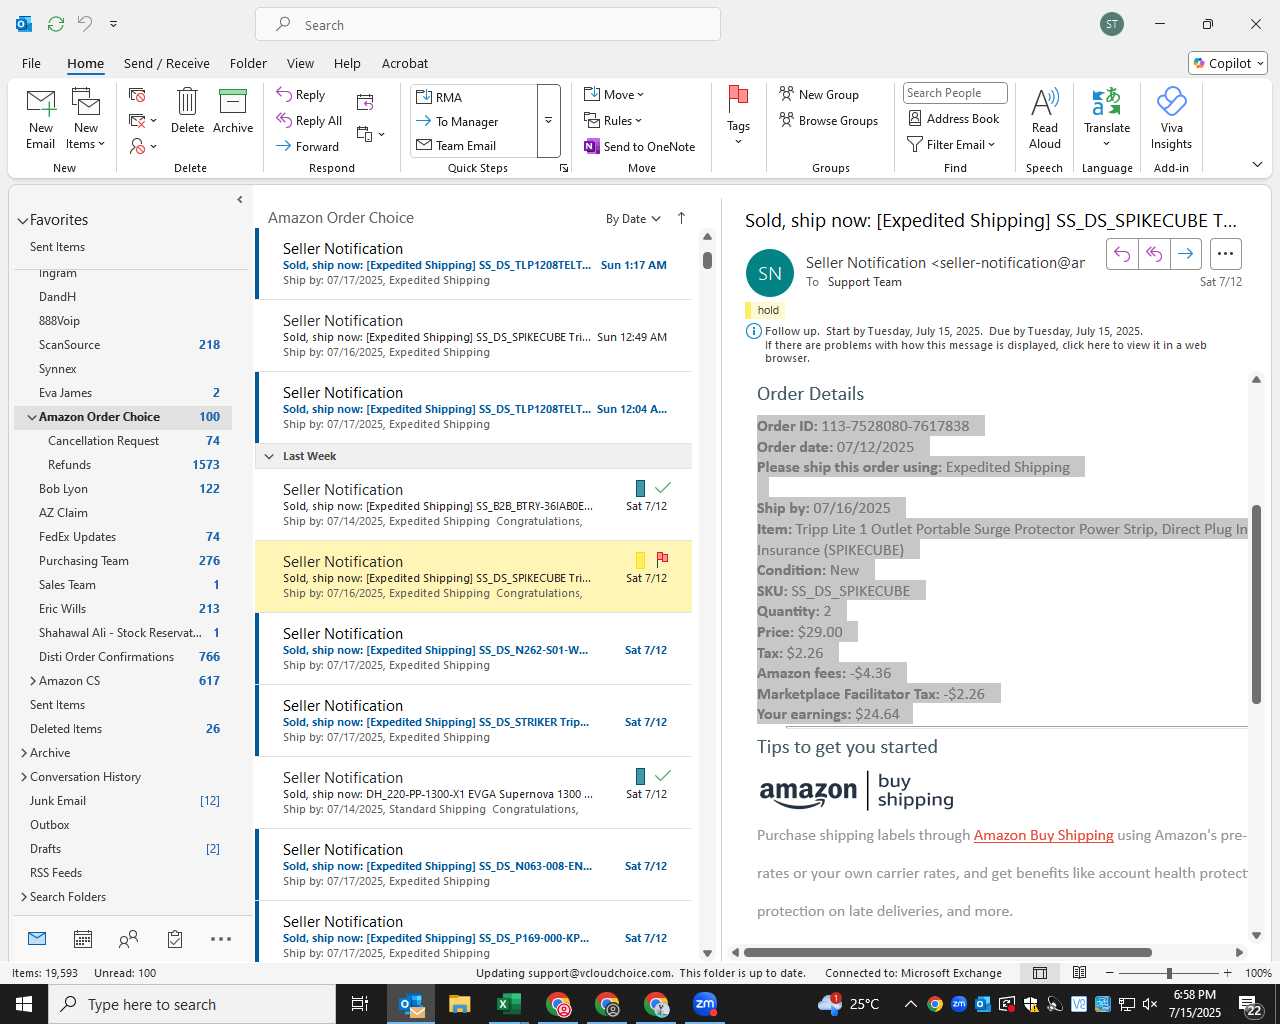Collapse the Favorites section
The image size is (1280, 1024).
[x=22, y=220]
